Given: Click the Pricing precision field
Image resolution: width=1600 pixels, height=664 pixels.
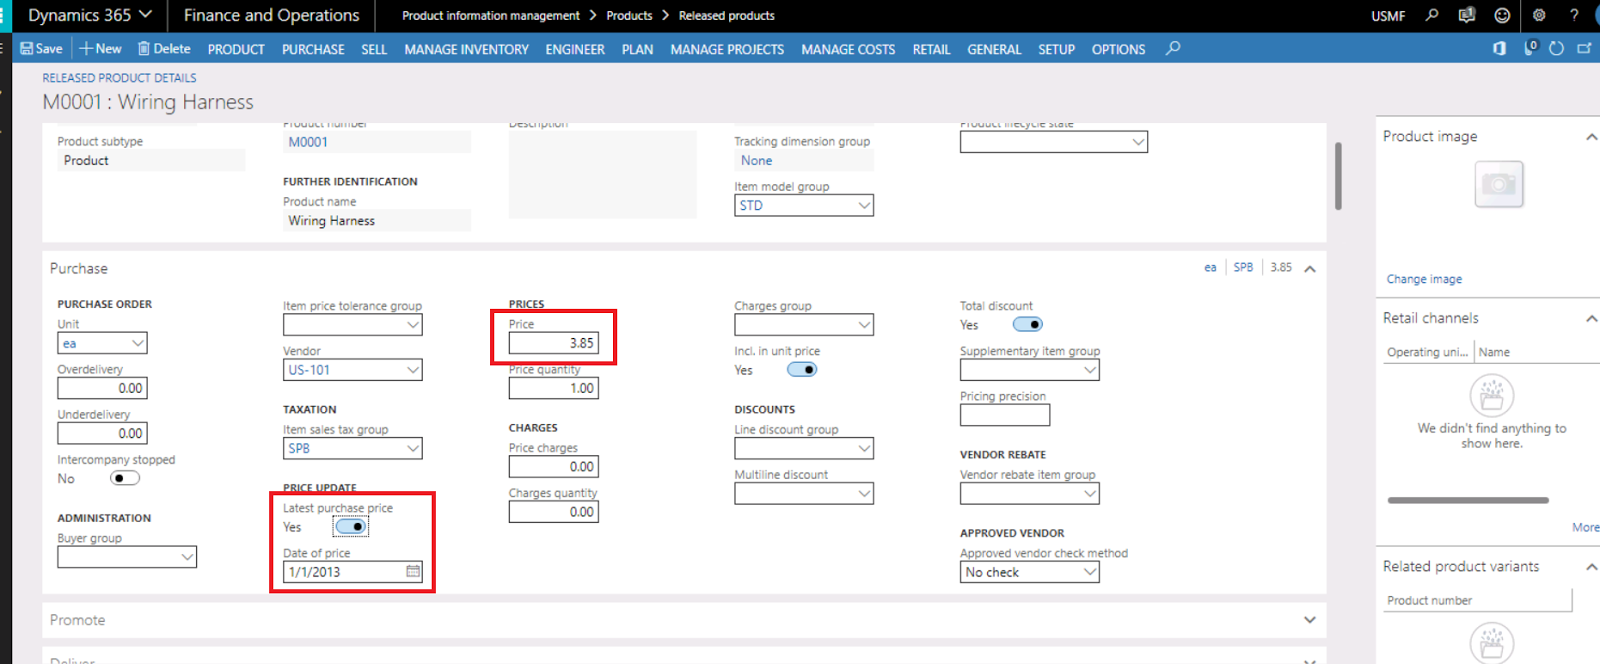Looking at the screenshot, I should click(x=1005, y=414).
